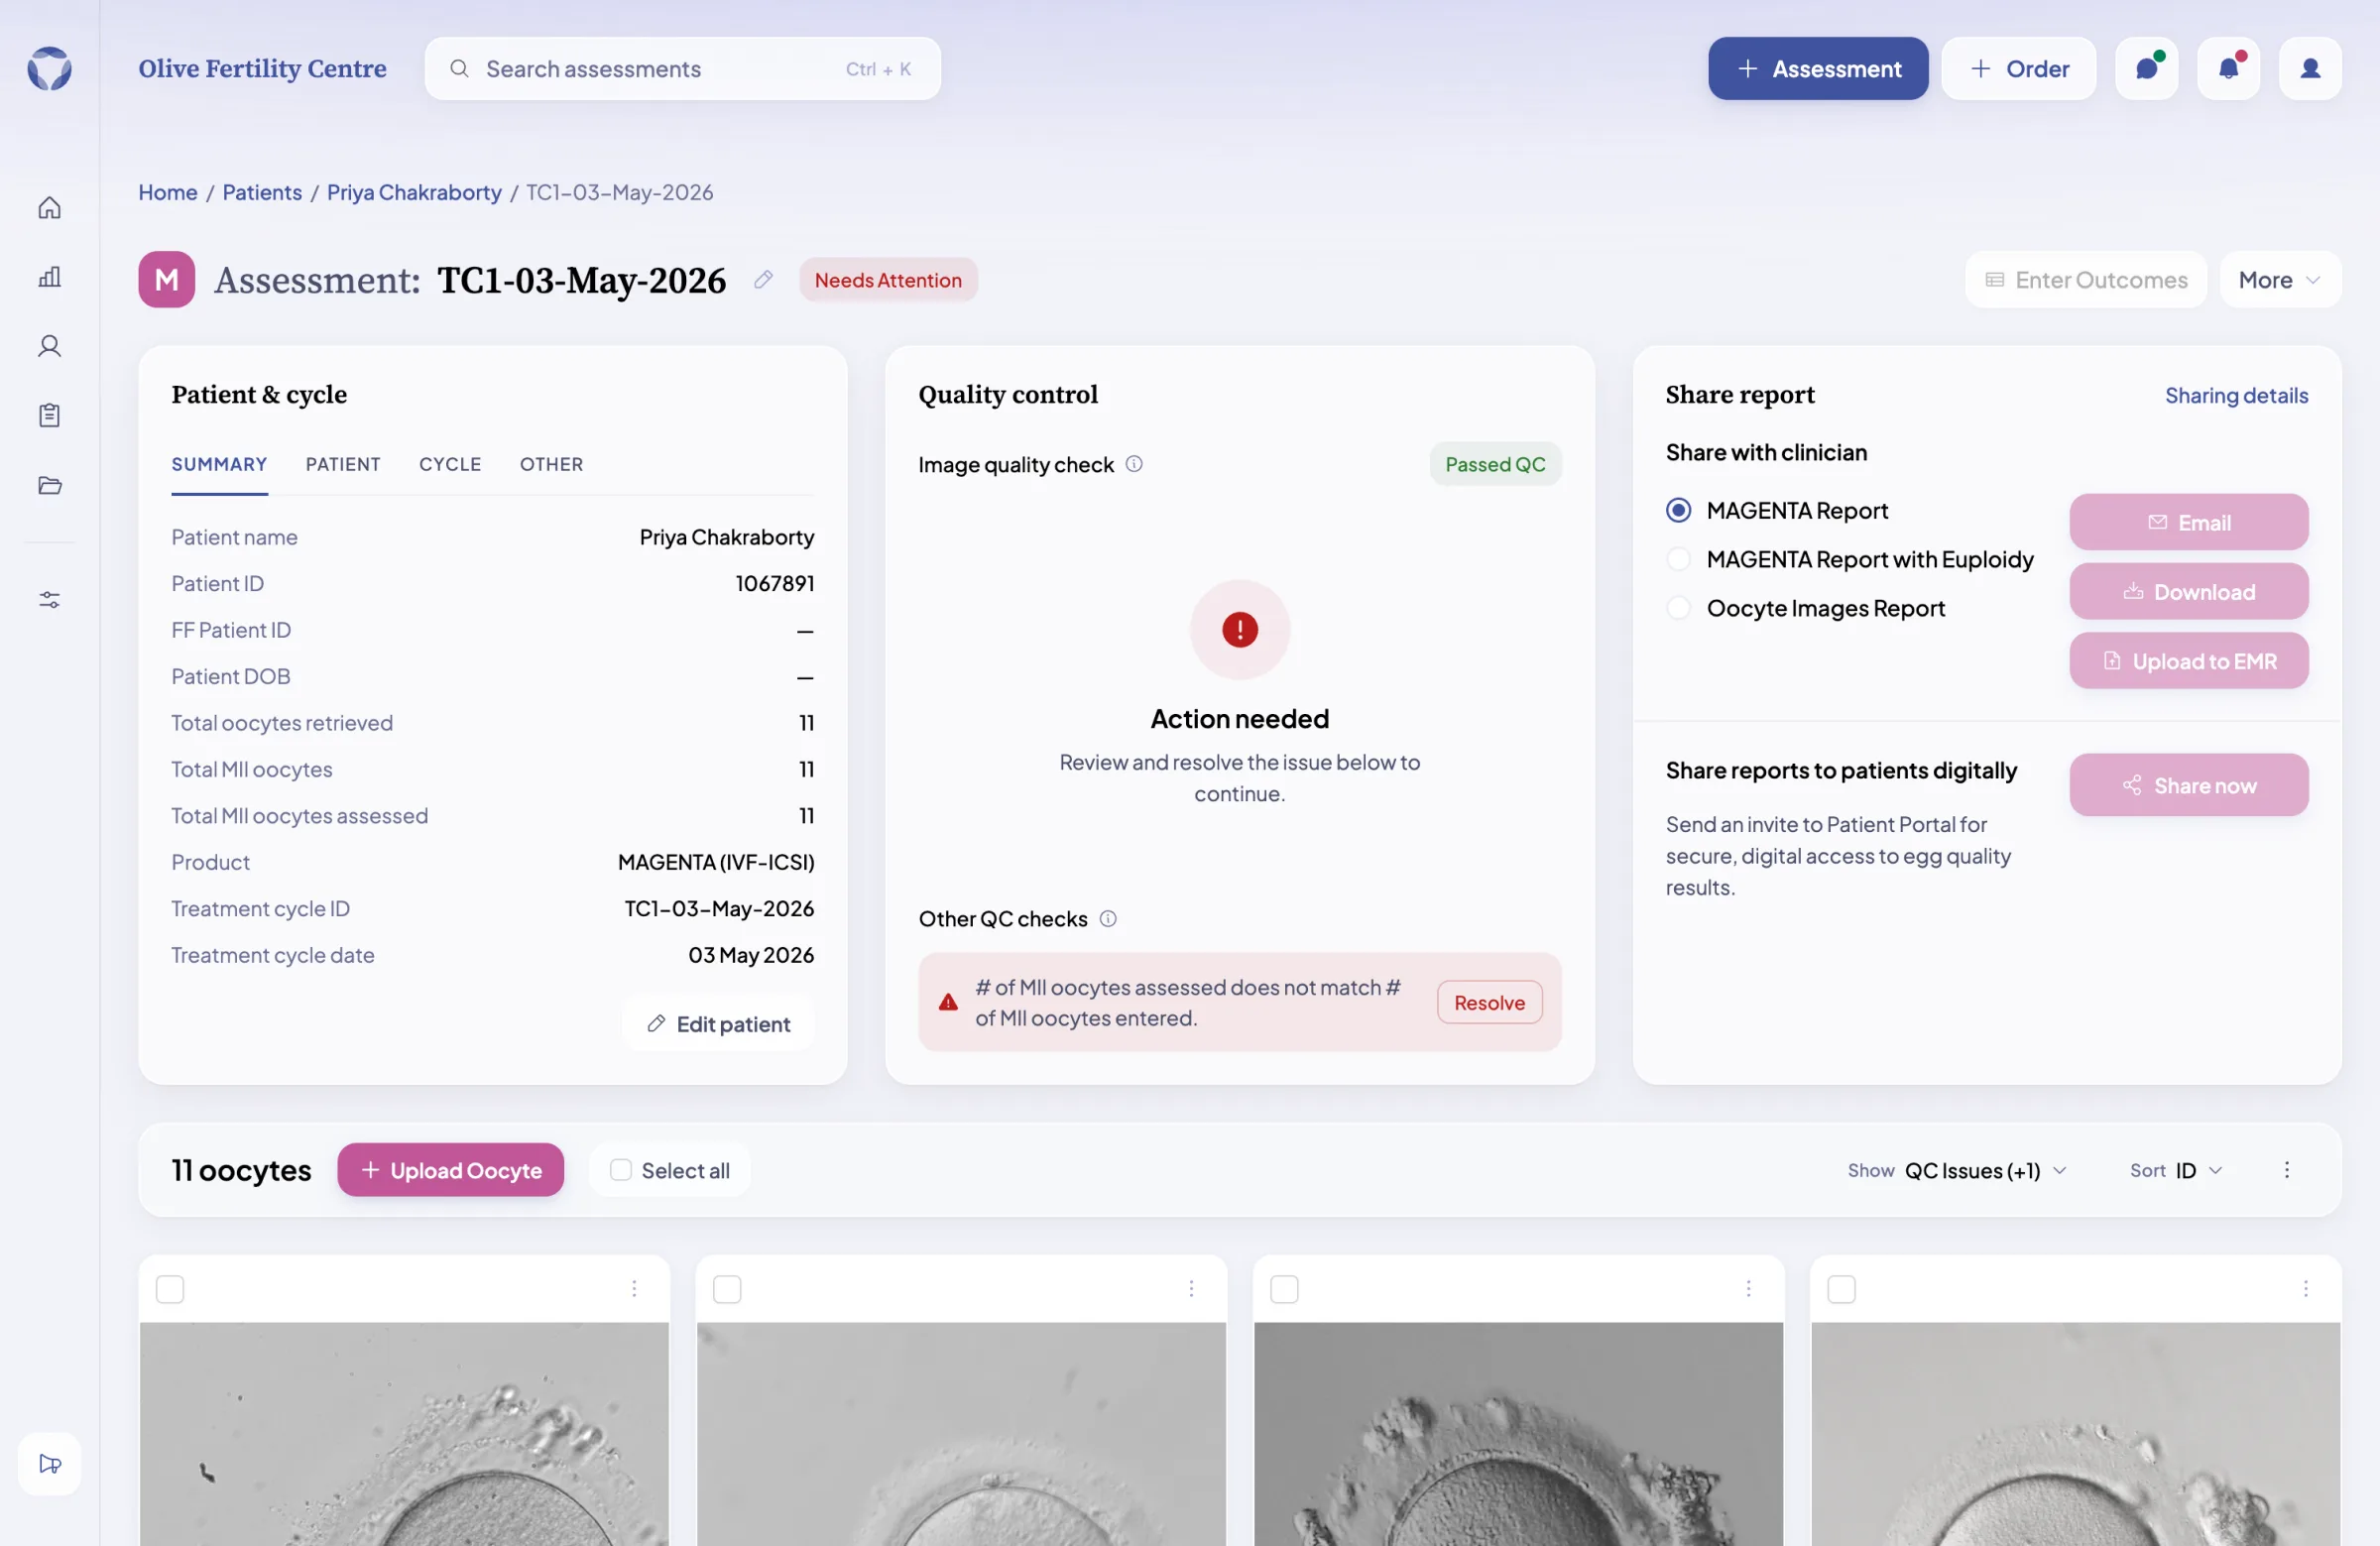Click the red warning icon in Quality control

1239,630
